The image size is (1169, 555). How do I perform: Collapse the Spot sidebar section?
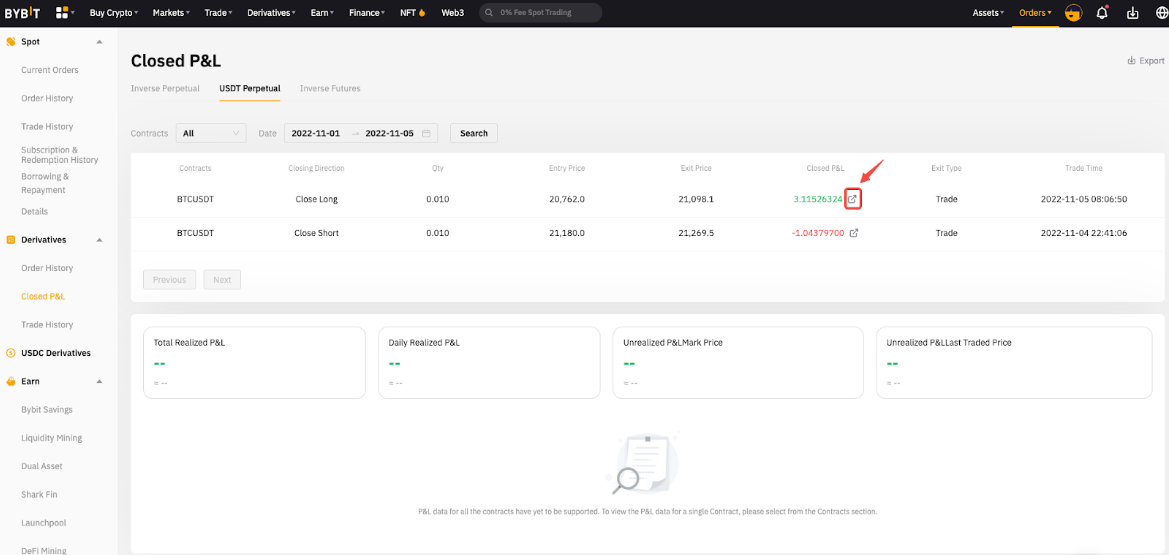click(x=99, y=42)
